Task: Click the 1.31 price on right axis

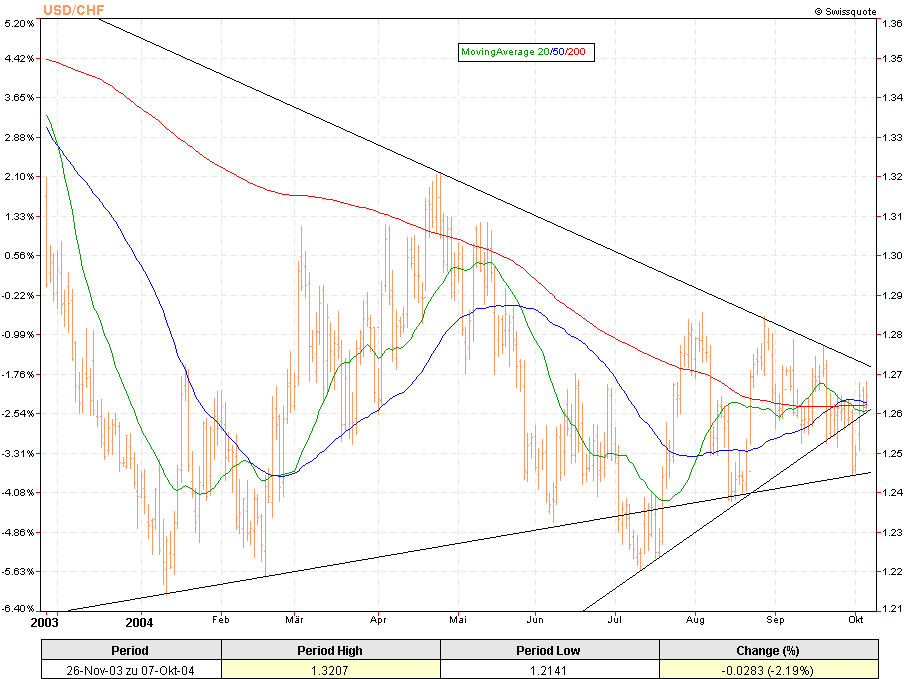Action: pyautogui.click(x=892, y=216)
